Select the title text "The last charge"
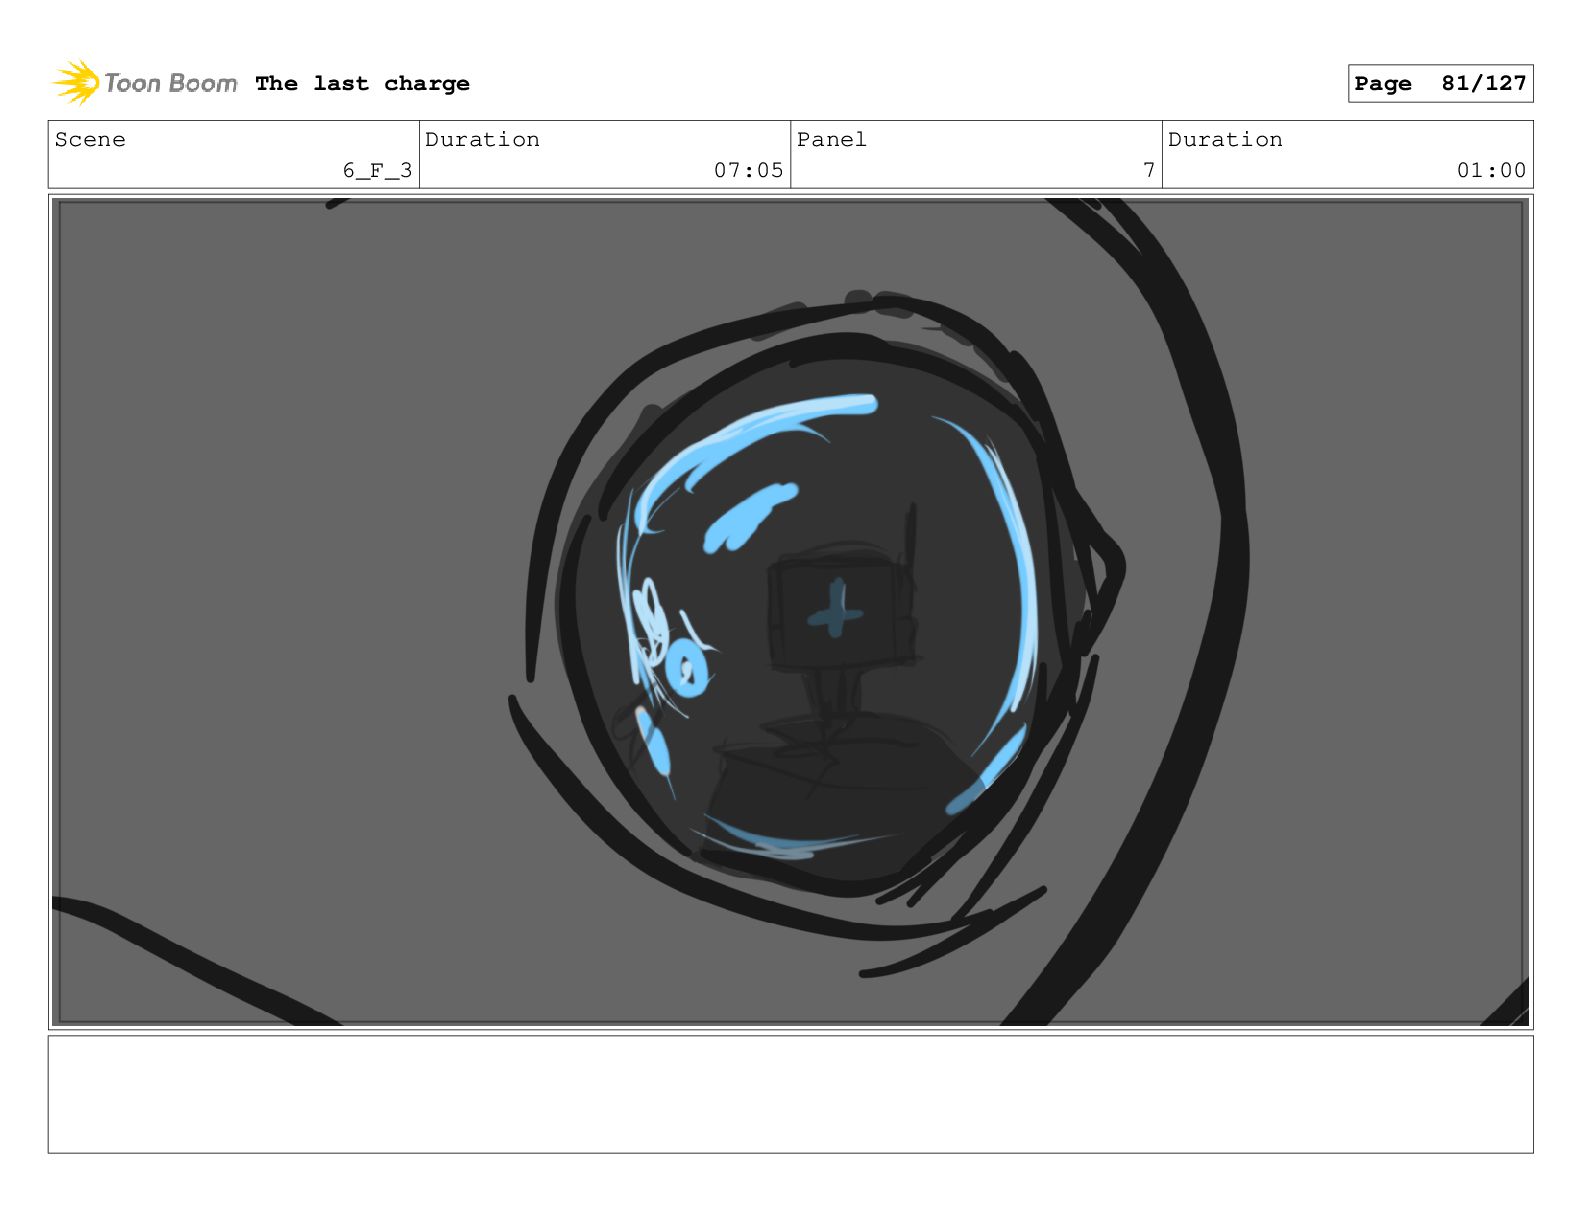1582x1225 pixels. pyautogui.click(x=362, y=83)
